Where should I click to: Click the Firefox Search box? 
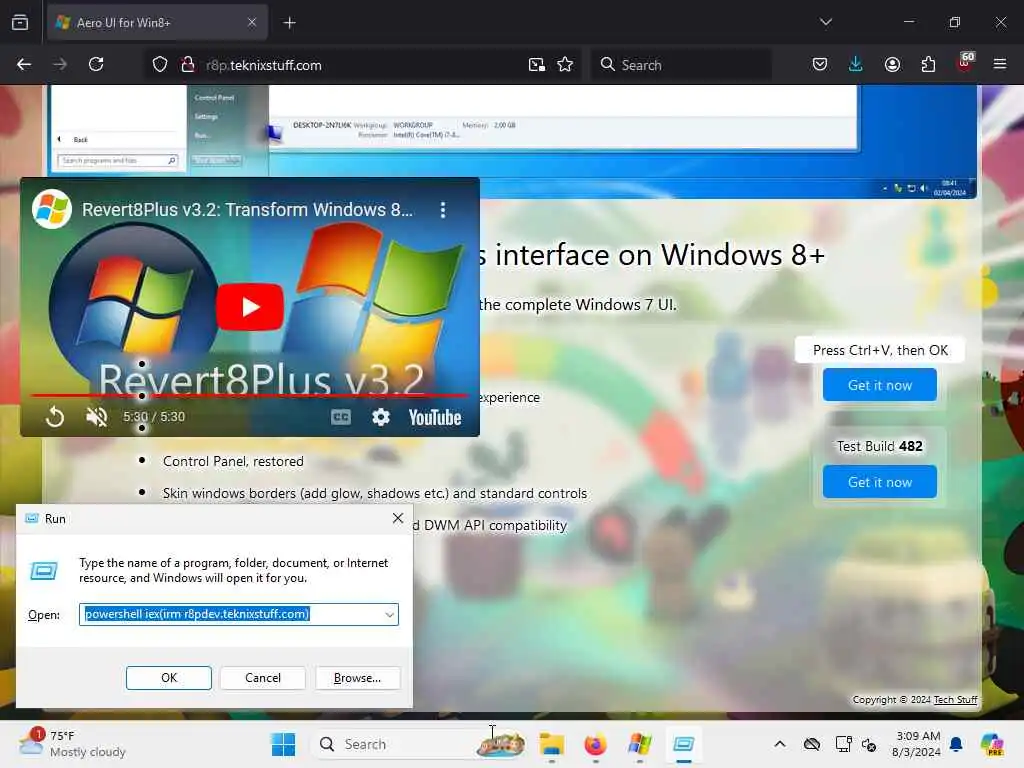(x=682, y=65)
